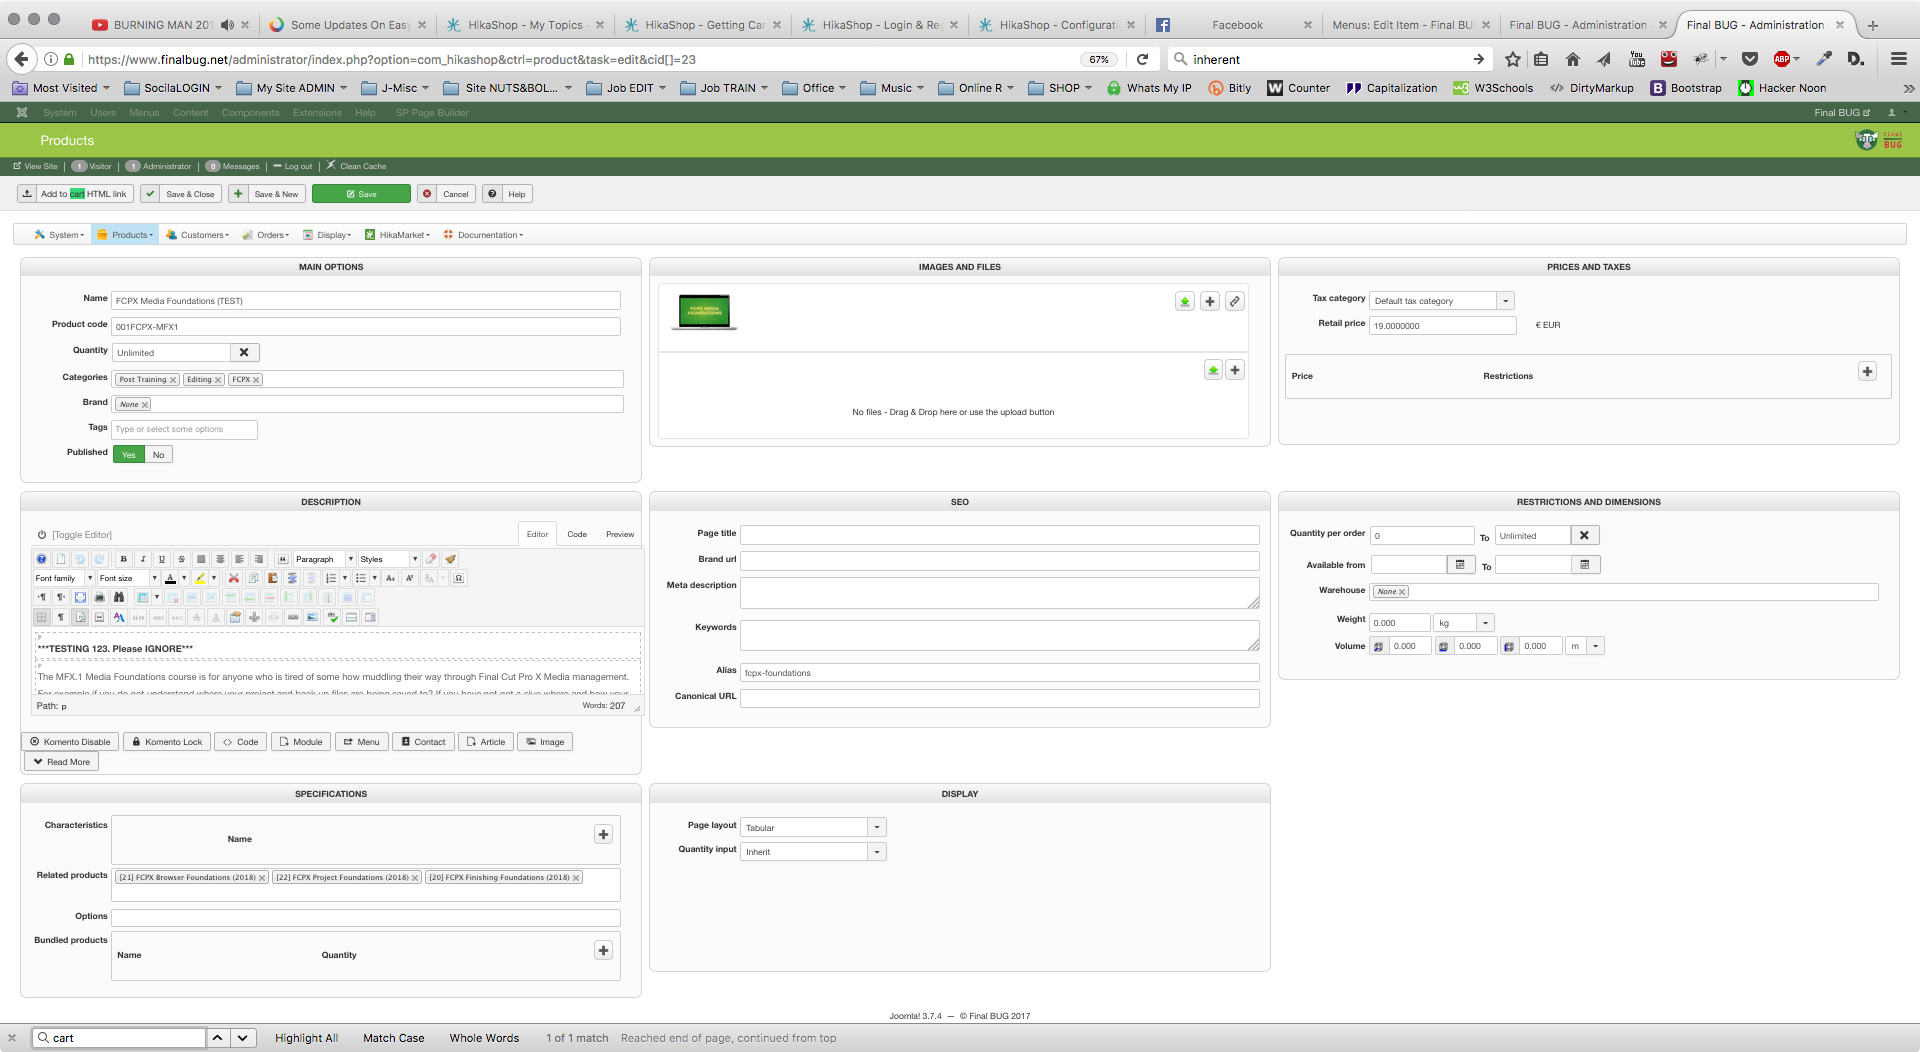Open find and replace binoculars tool
Image resolution: width=1920 pixels, height=1052 pixels.
(119, 597)
